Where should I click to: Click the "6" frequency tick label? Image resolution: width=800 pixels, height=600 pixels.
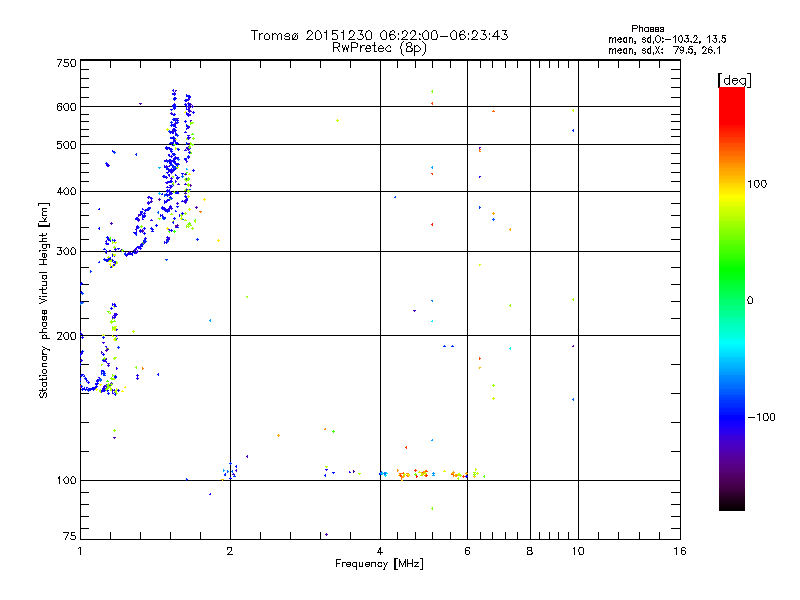click(x=467, y=551)
